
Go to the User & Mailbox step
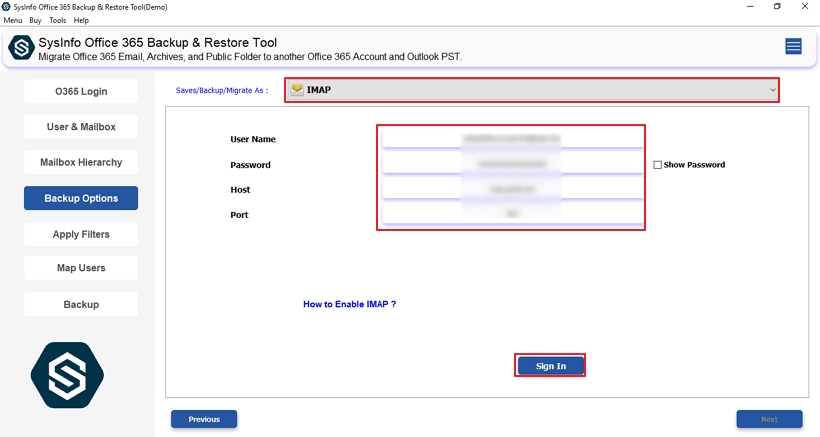pos(81,127)
